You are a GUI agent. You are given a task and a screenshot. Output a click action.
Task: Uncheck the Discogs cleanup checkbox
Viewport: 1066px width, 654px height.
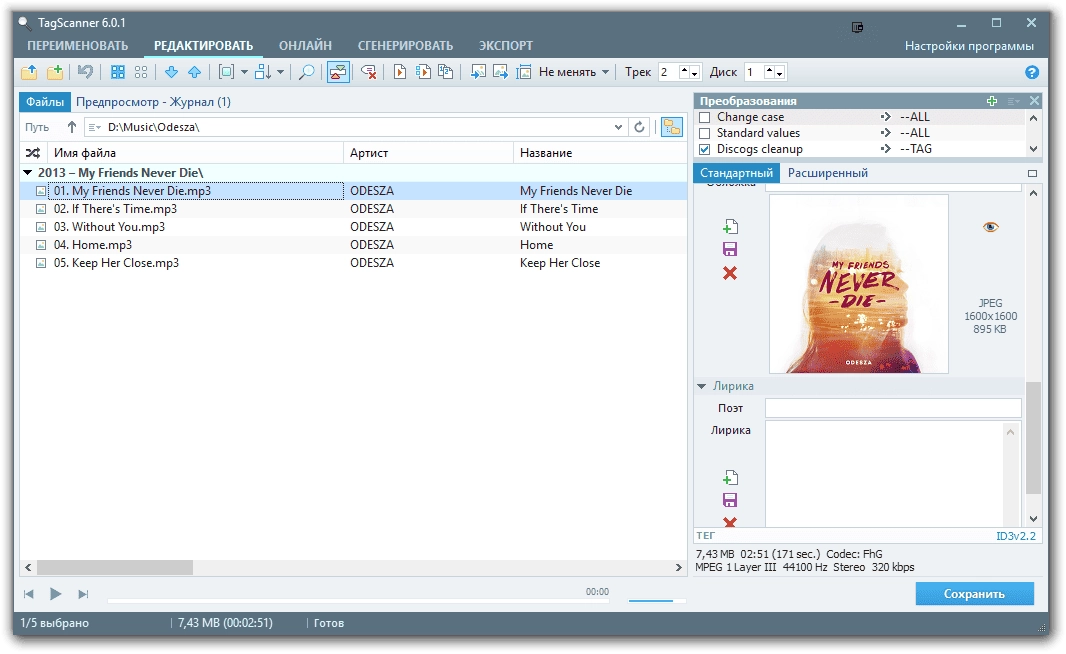[x=705, y=150]
